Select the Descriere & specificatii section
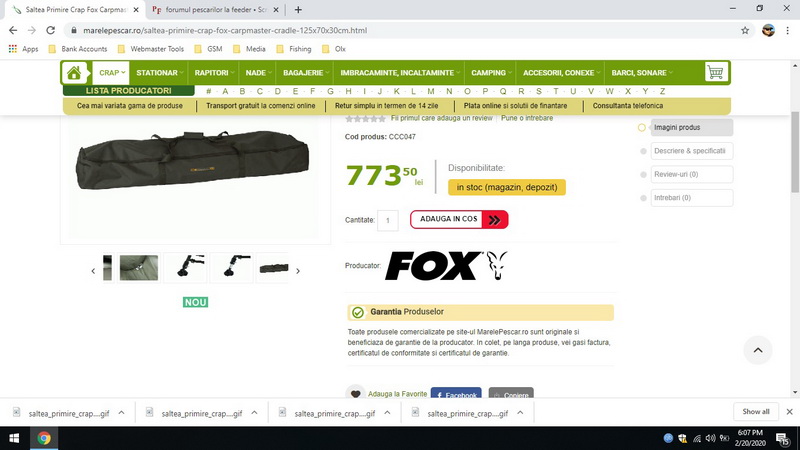 [x=691, y=151]
